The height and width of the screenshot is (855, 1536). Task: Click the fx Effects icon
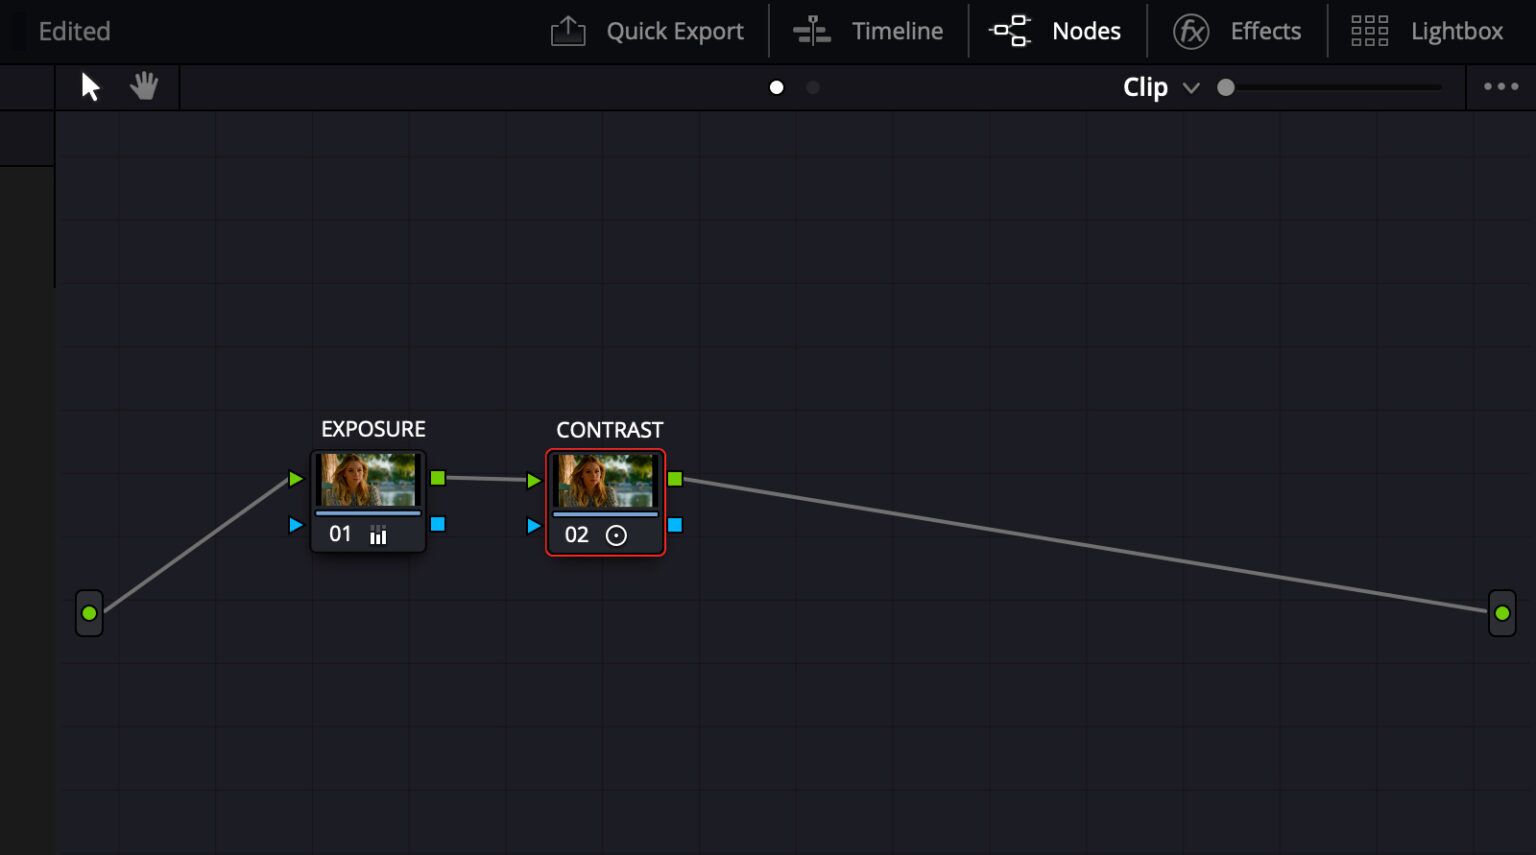point(1189,31)
